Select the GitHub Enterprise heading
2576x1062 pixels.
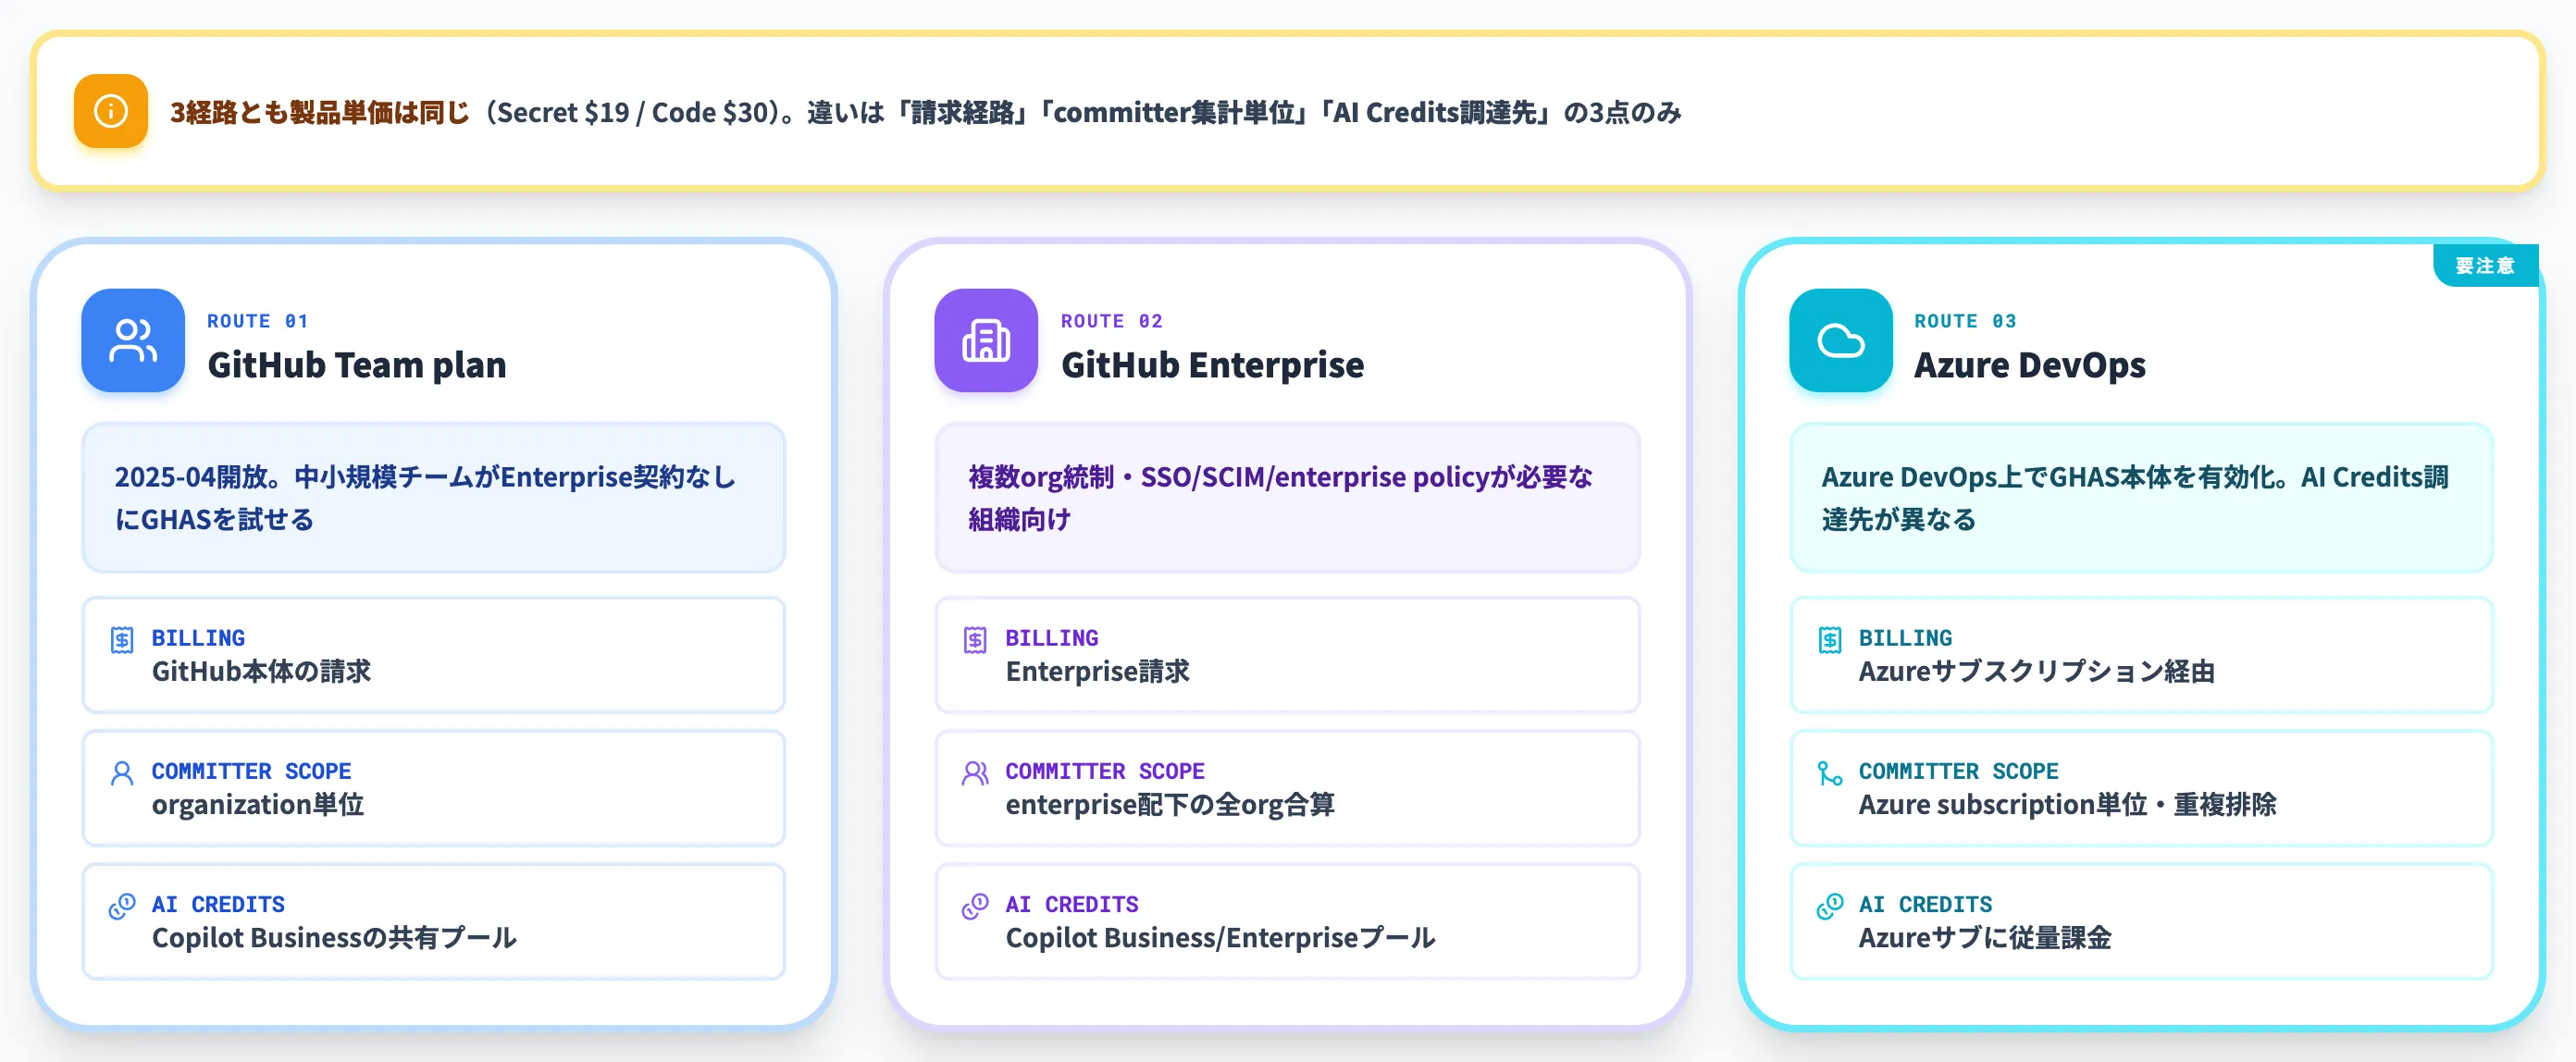pos(1212,365)
